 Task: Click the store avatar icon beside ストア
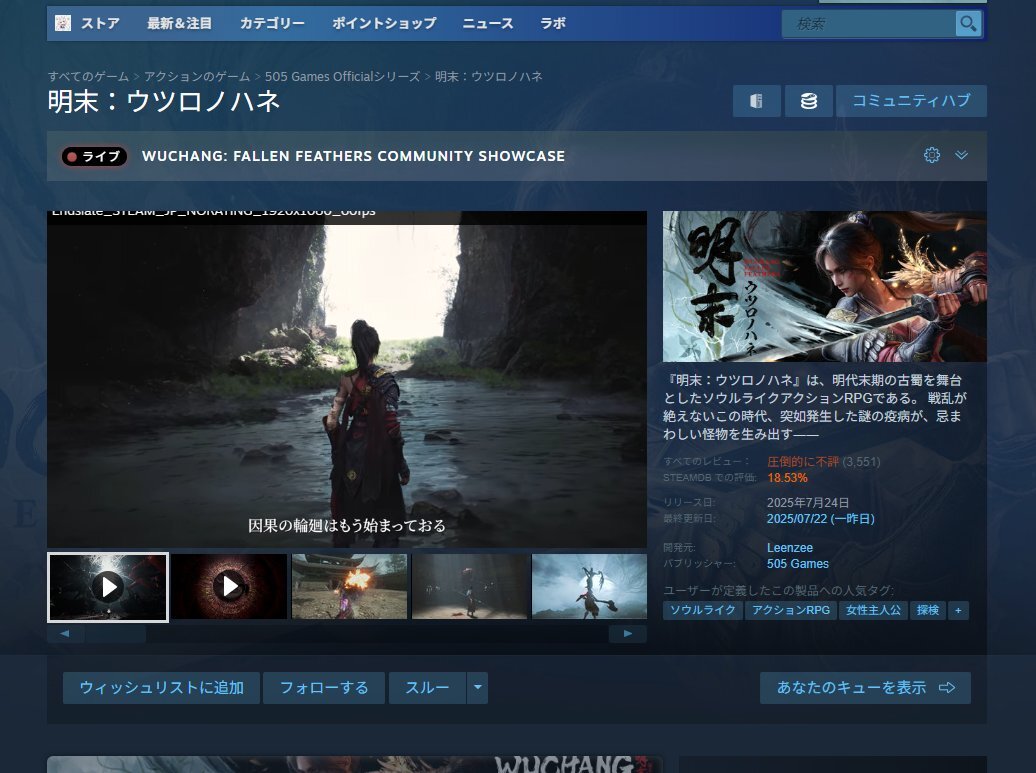[x=63, y=23]
